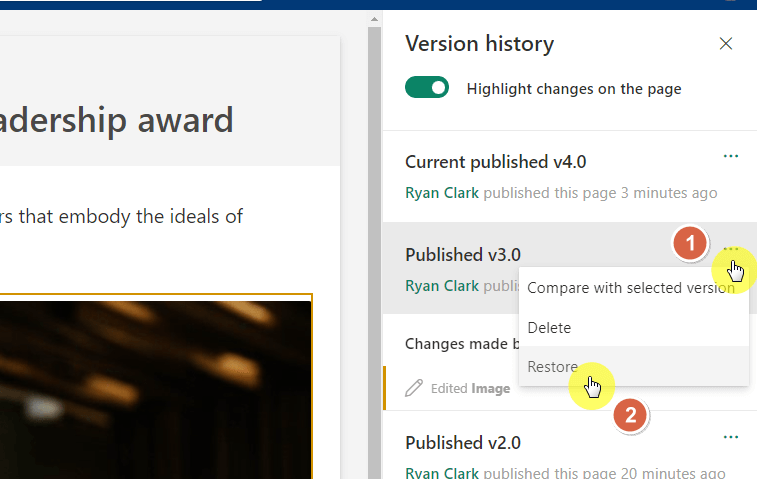
Task: Select Delete from the context menu
Action: coord(633,327)
